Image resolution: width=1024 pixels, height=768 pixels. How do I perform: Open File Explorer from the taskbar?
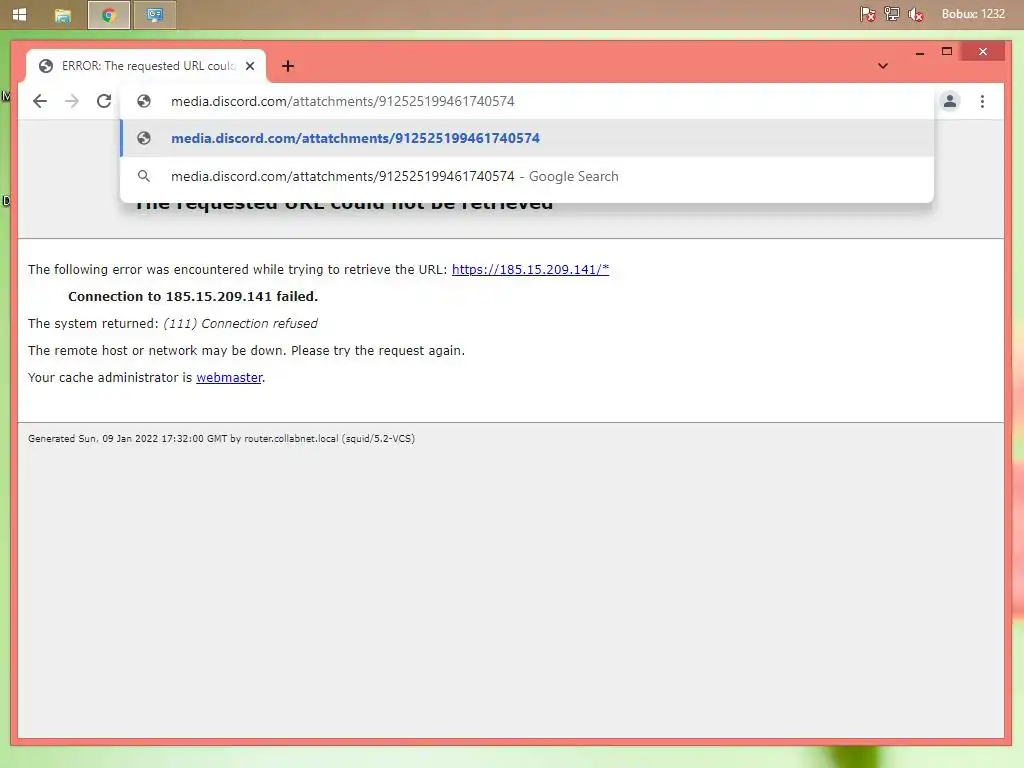(63, 15)
